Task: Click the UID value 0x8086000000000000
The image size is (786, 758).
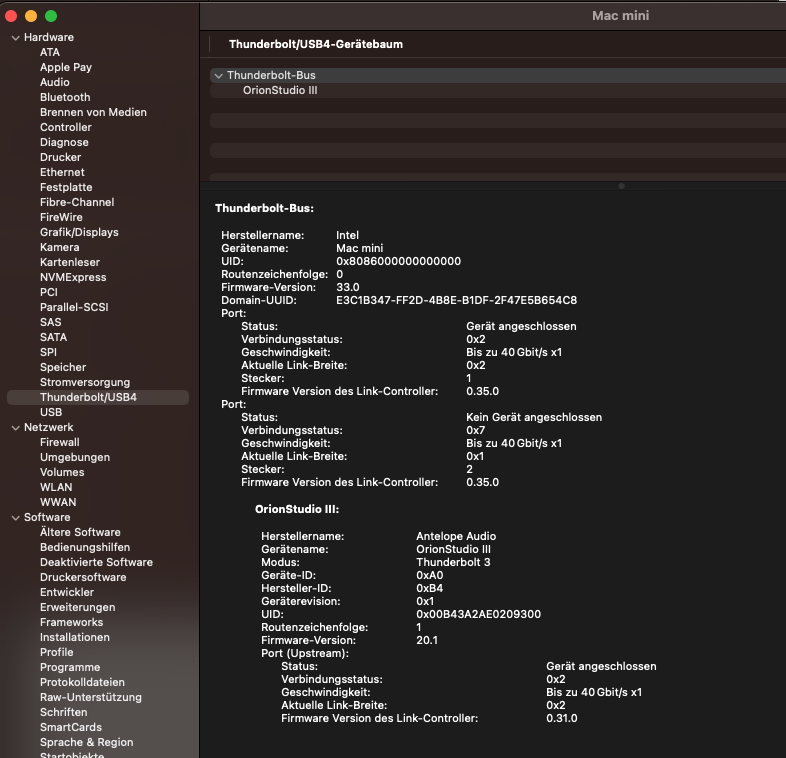Action: pos(399,261)
